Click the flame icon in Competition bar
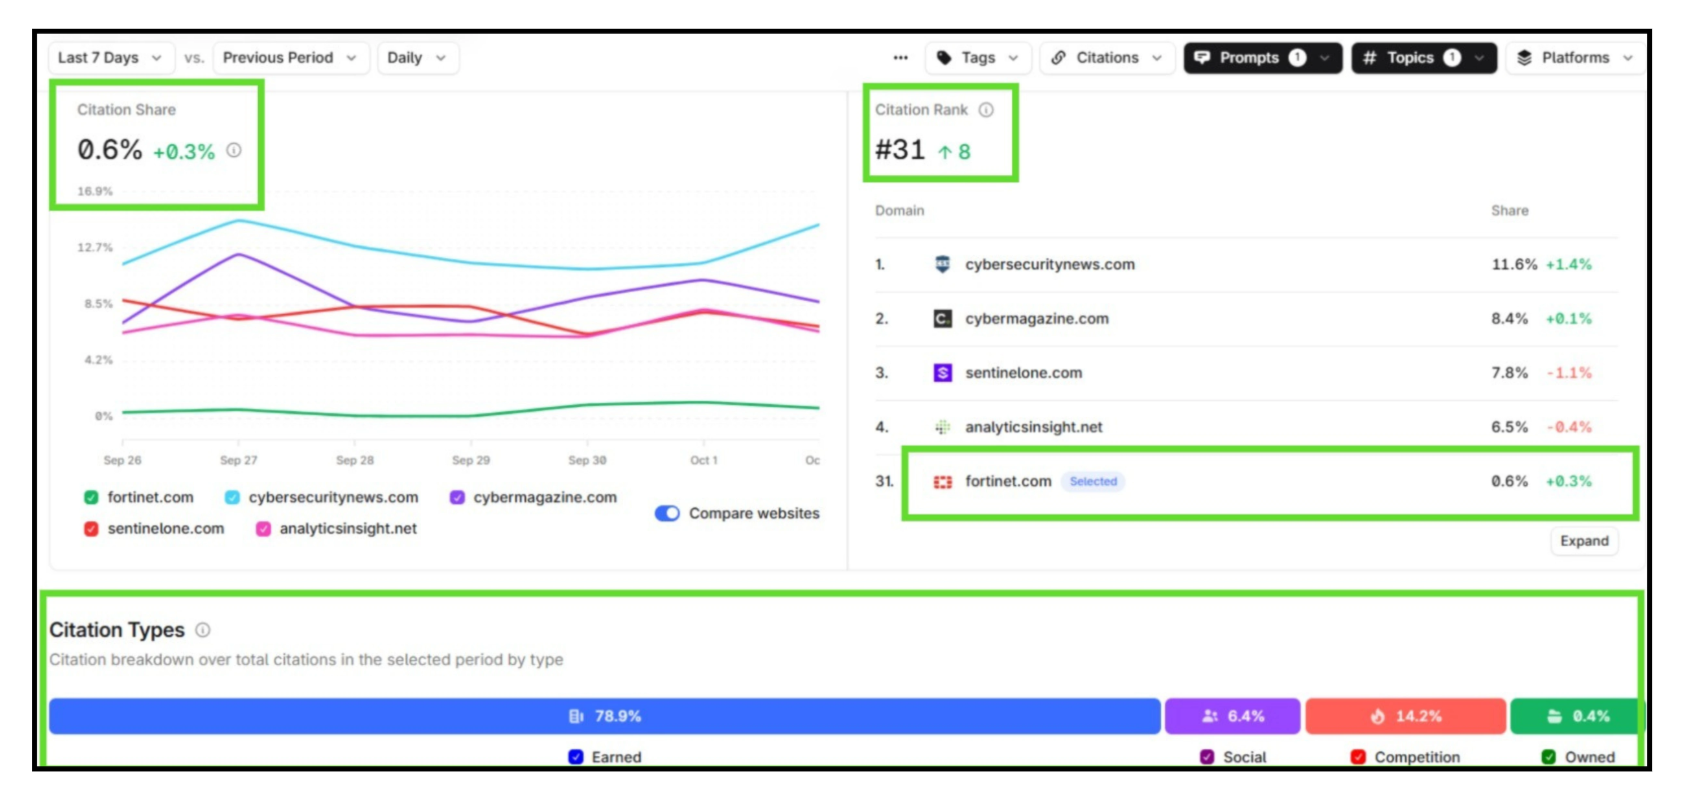 [1377, 716]
